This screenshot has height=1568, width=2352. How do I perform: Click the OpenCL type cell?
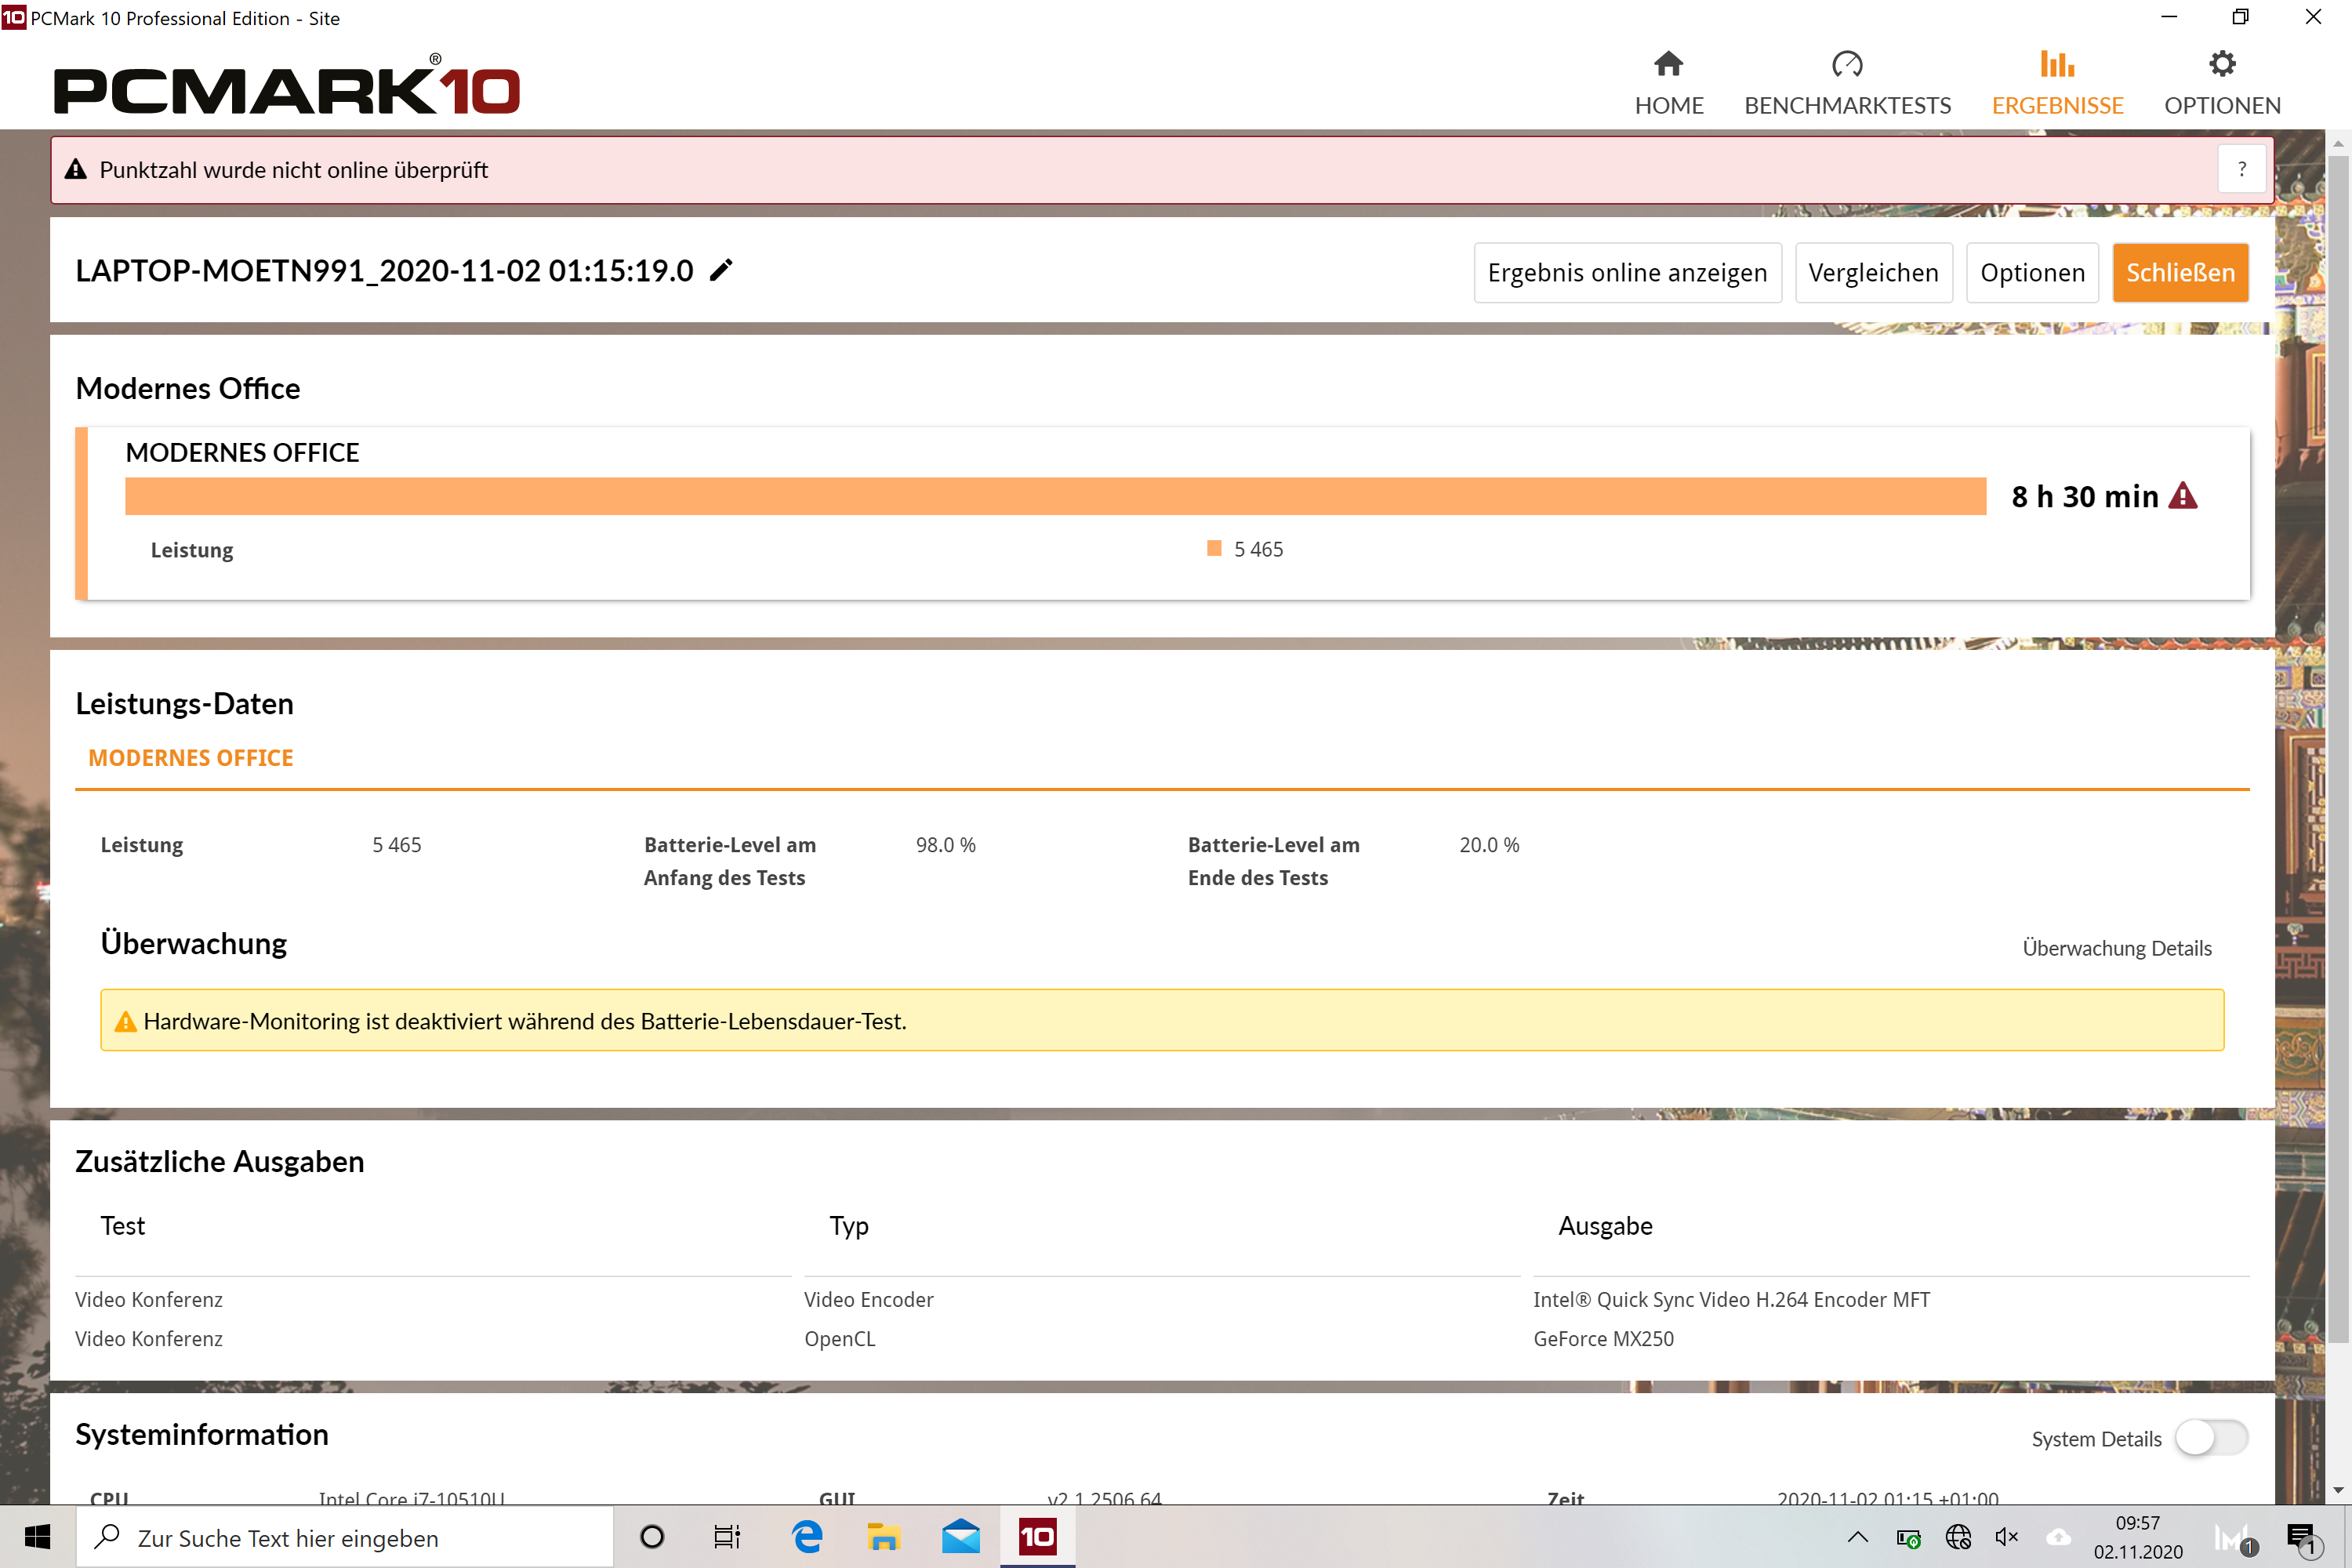pyautogui.click(x=839, y=1339)
